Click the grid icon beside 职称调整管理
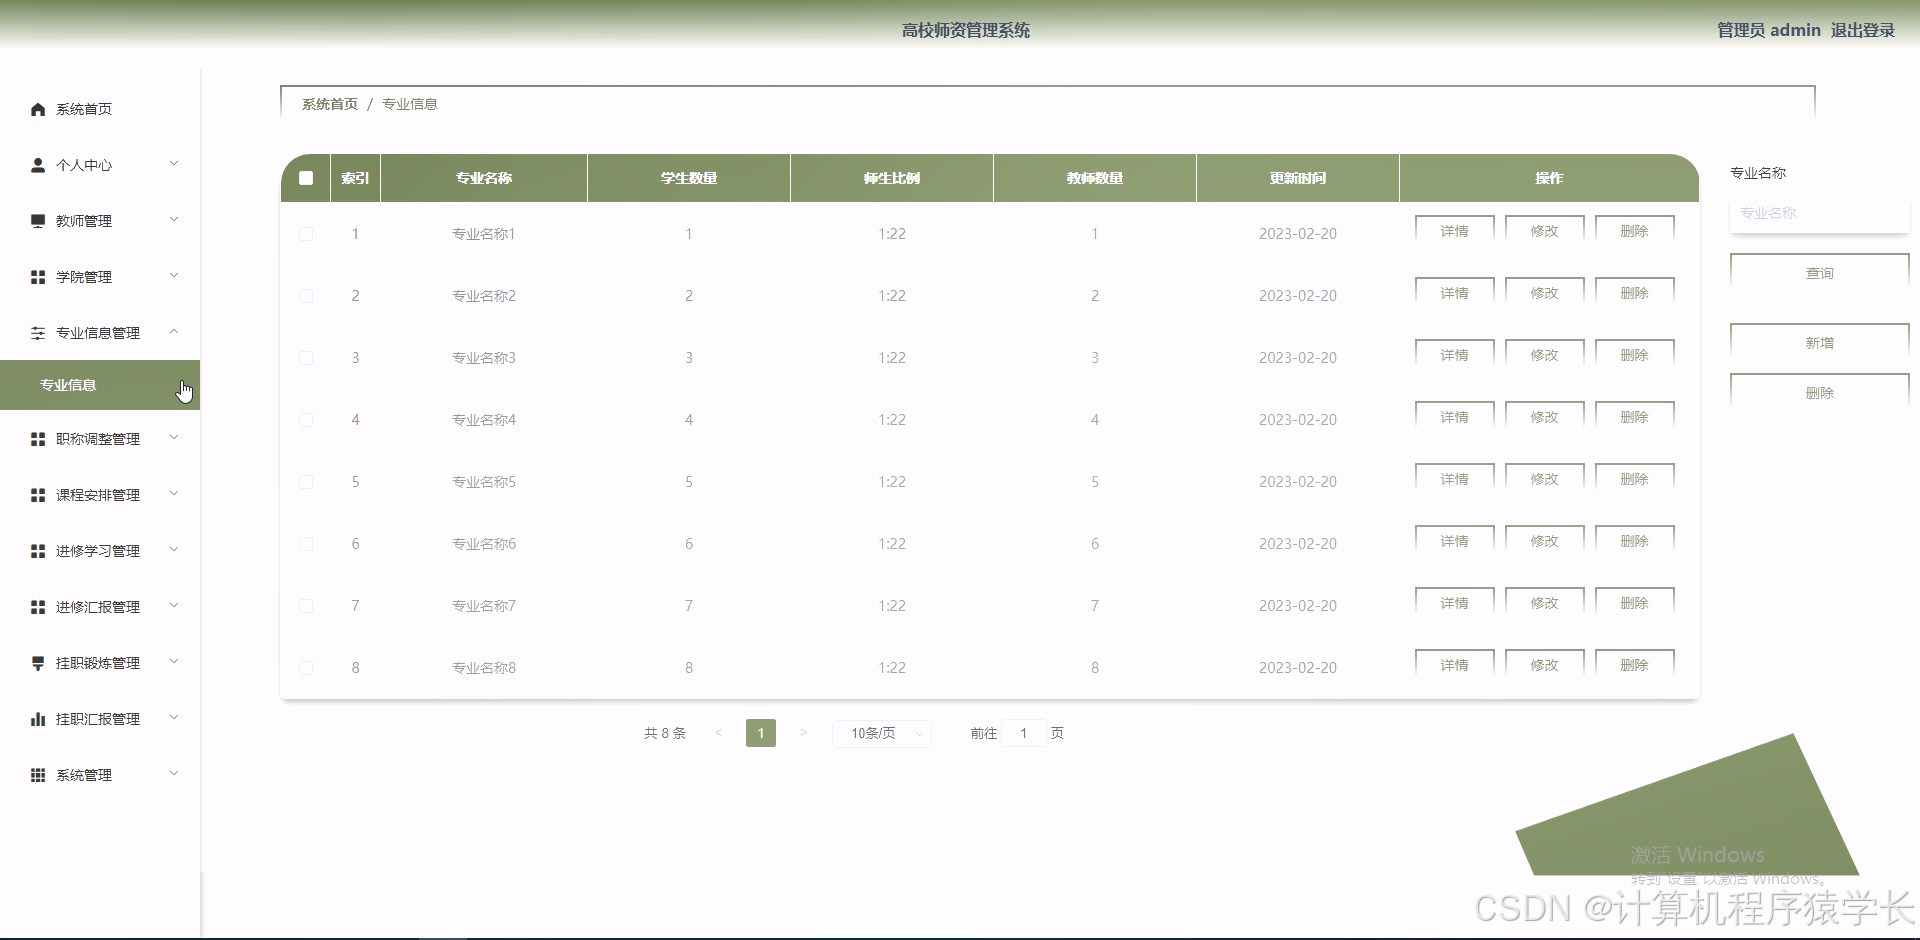The image size is (1920, 940). pos(38,439)
